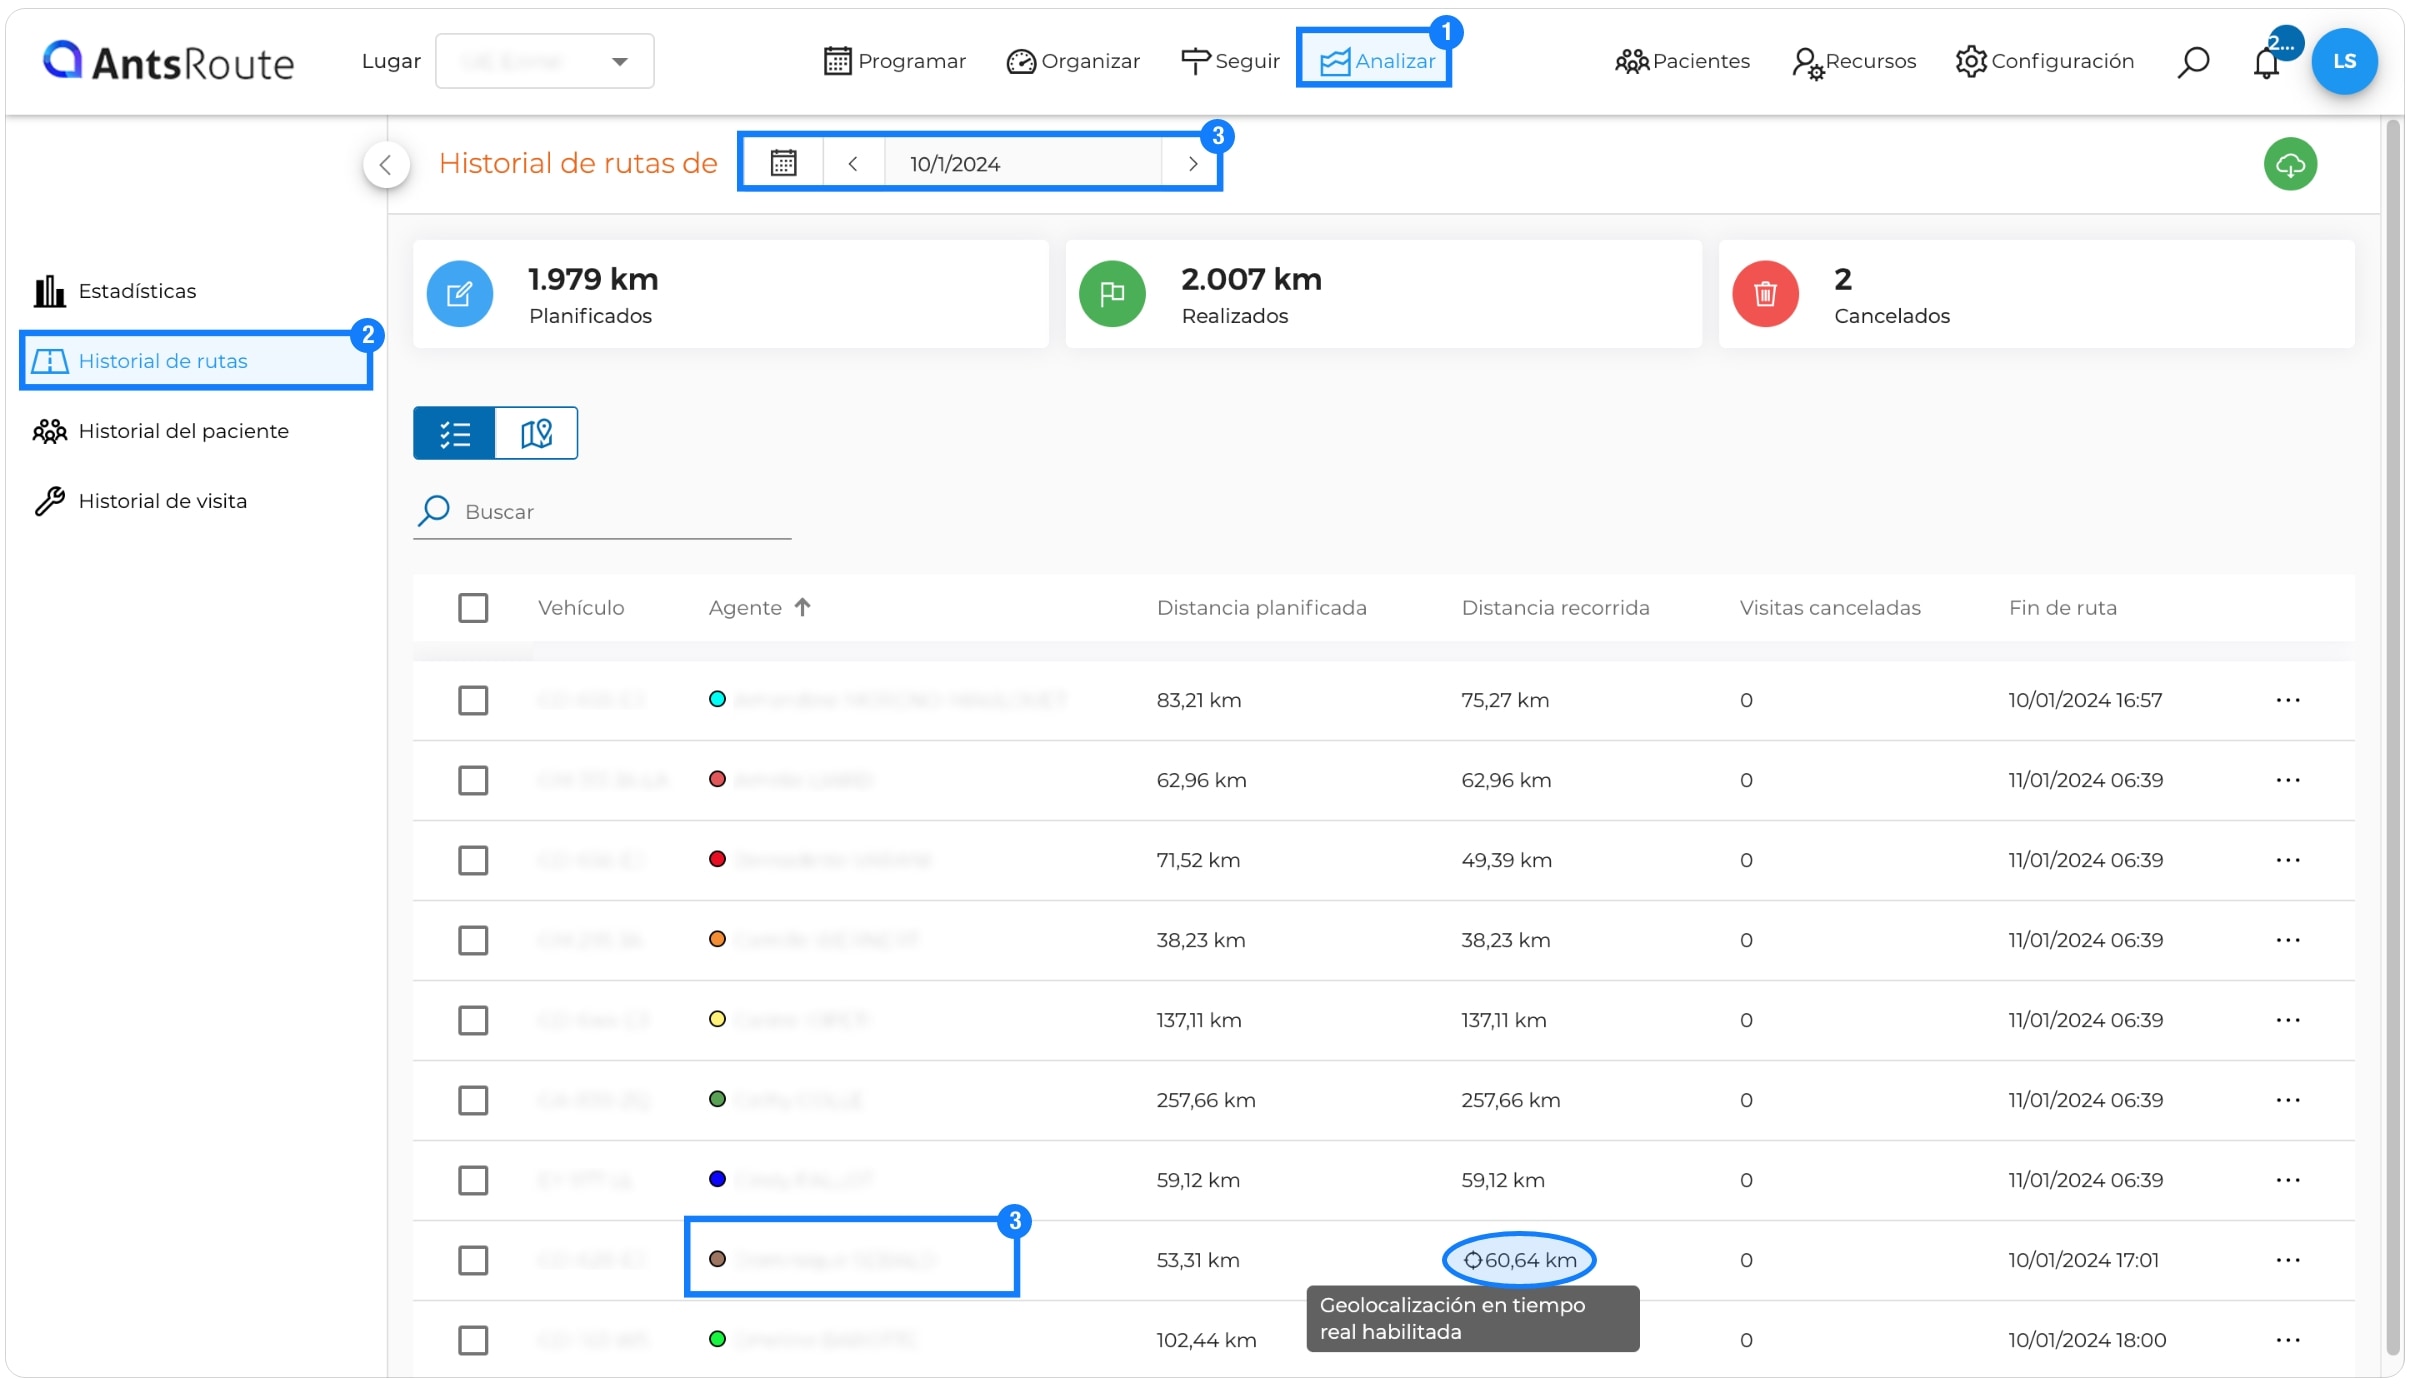Image resolution: width=2410 pixels, height=1385 pixels.
Task: Click the red Cancelados trash icon
Action: coord(1765,294)
